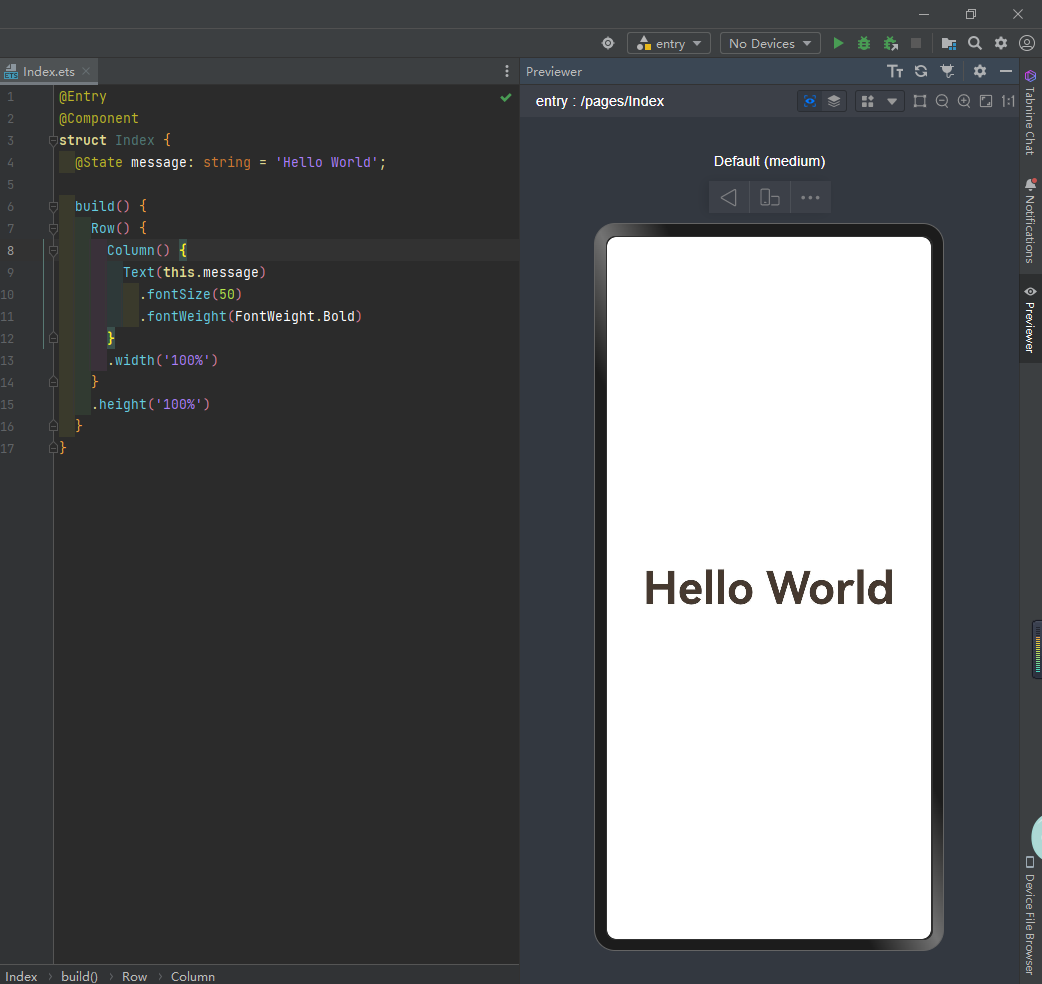Click fold end marker on line 12
Screen dimensions: 1042x984
(53, 338)
